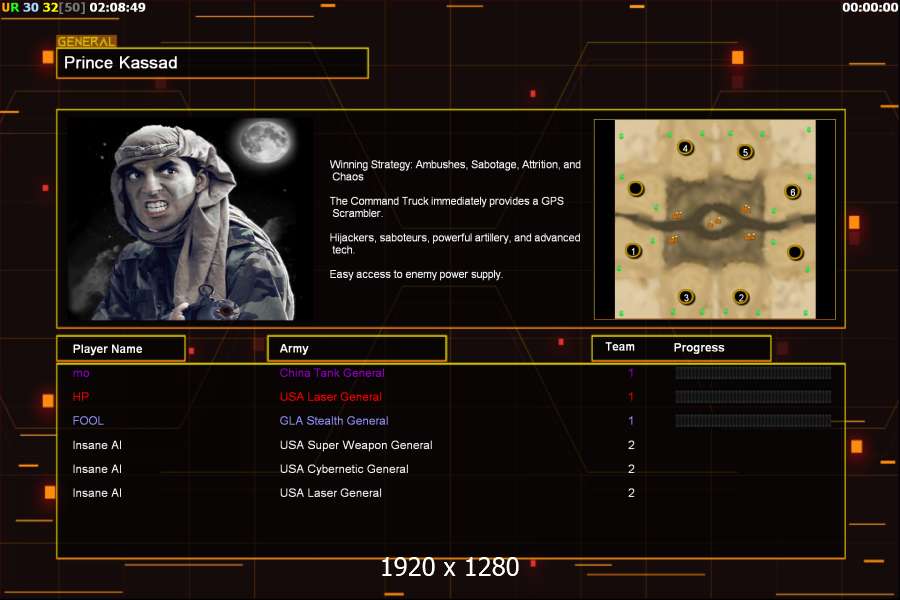This screenshot has height=600, width=900.
Task: Click the unnumbered black marker below position 6
Action: click(795, 251)
